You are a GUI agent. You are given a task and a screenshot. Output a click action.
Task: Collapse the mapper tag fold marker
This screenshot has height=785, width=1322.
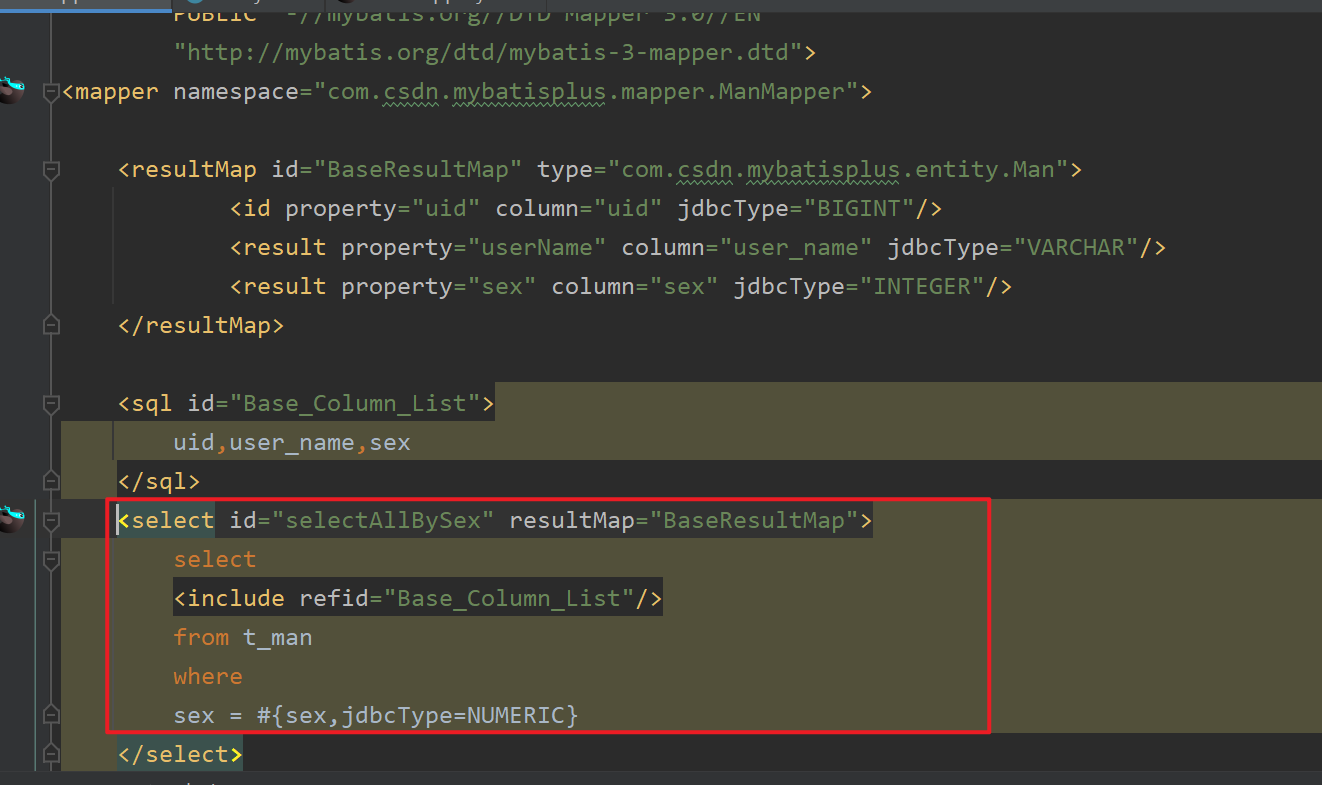coord(51,92)
